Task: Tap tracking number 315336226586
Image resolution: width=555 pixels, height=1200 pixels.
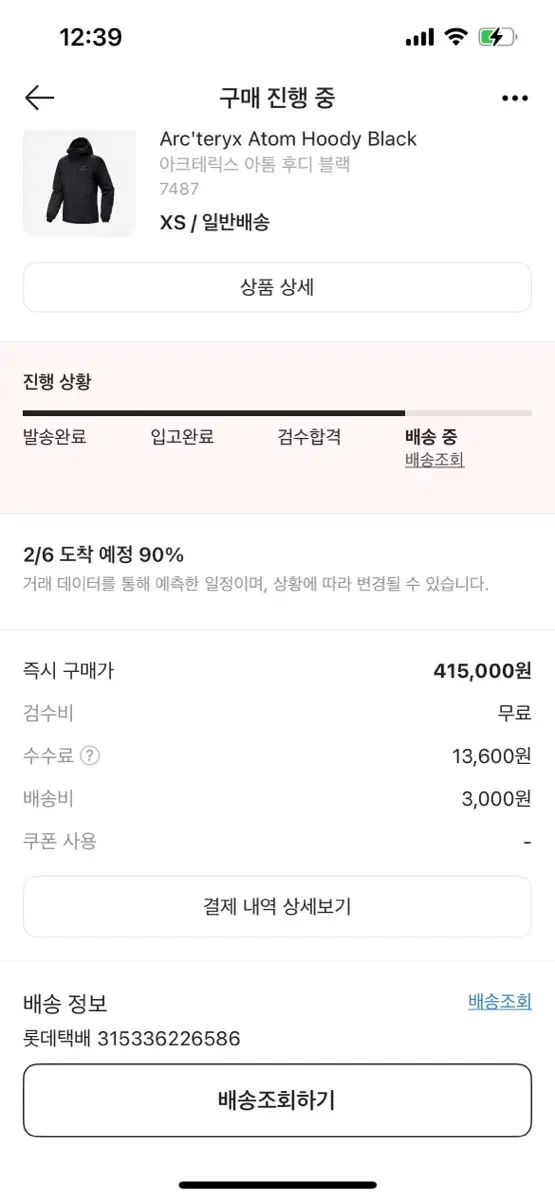Action: [x=169, y=1038]
